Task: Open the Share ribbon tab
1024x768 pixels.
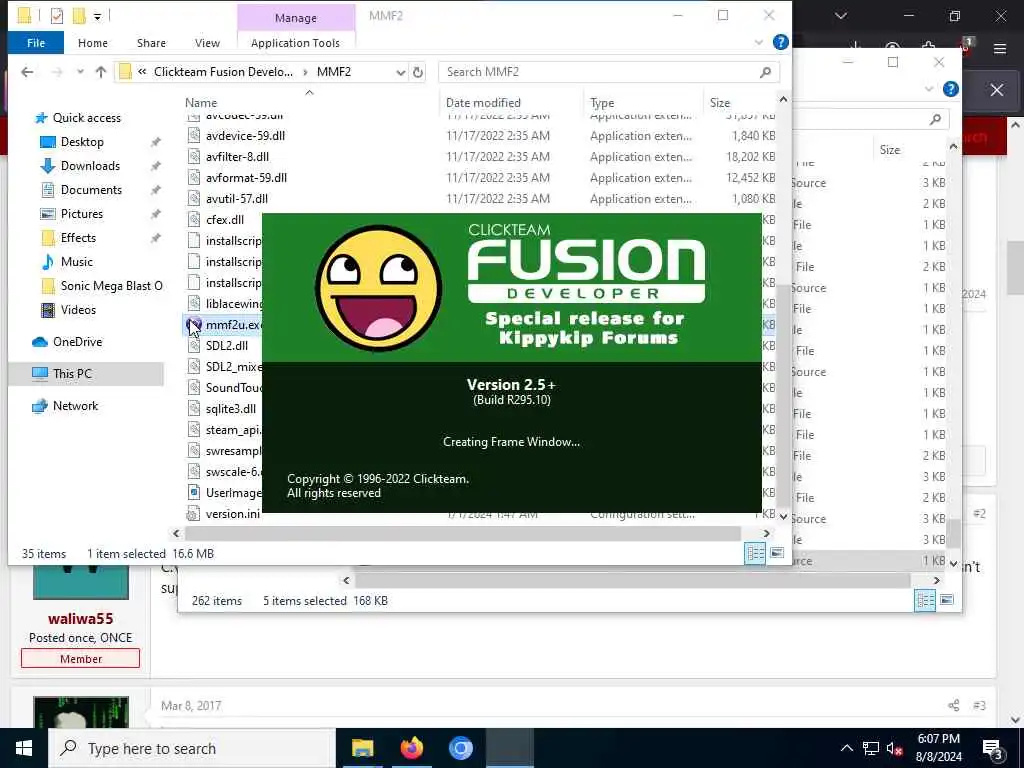Action: coord(151,43)
